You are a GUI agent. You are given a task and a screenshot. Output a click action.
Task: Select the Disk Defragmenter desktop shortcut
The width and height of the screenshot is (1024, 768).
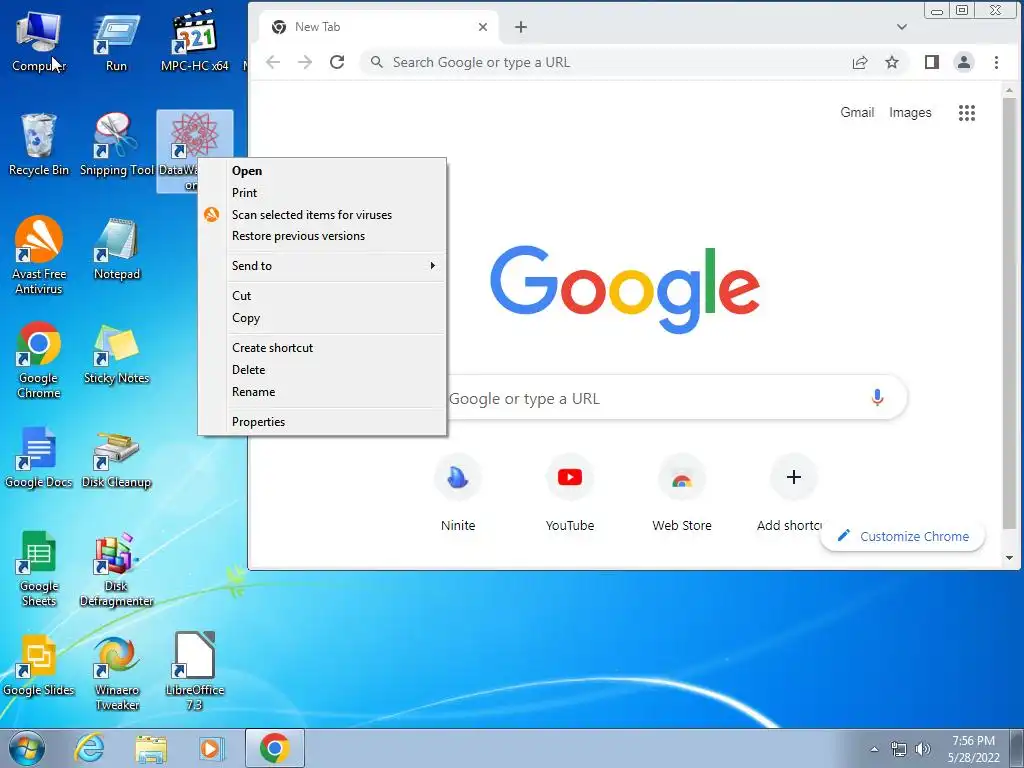[x=116, y=569]
